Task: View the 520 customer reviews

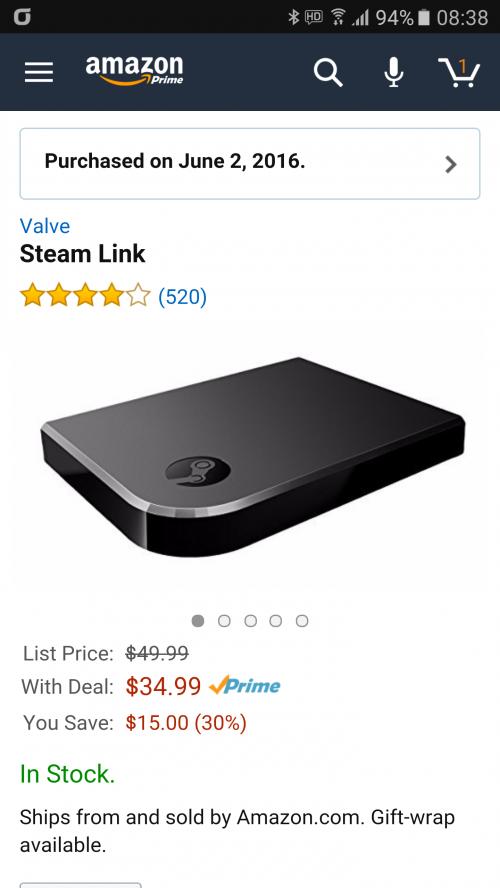Action: [182, 296]
